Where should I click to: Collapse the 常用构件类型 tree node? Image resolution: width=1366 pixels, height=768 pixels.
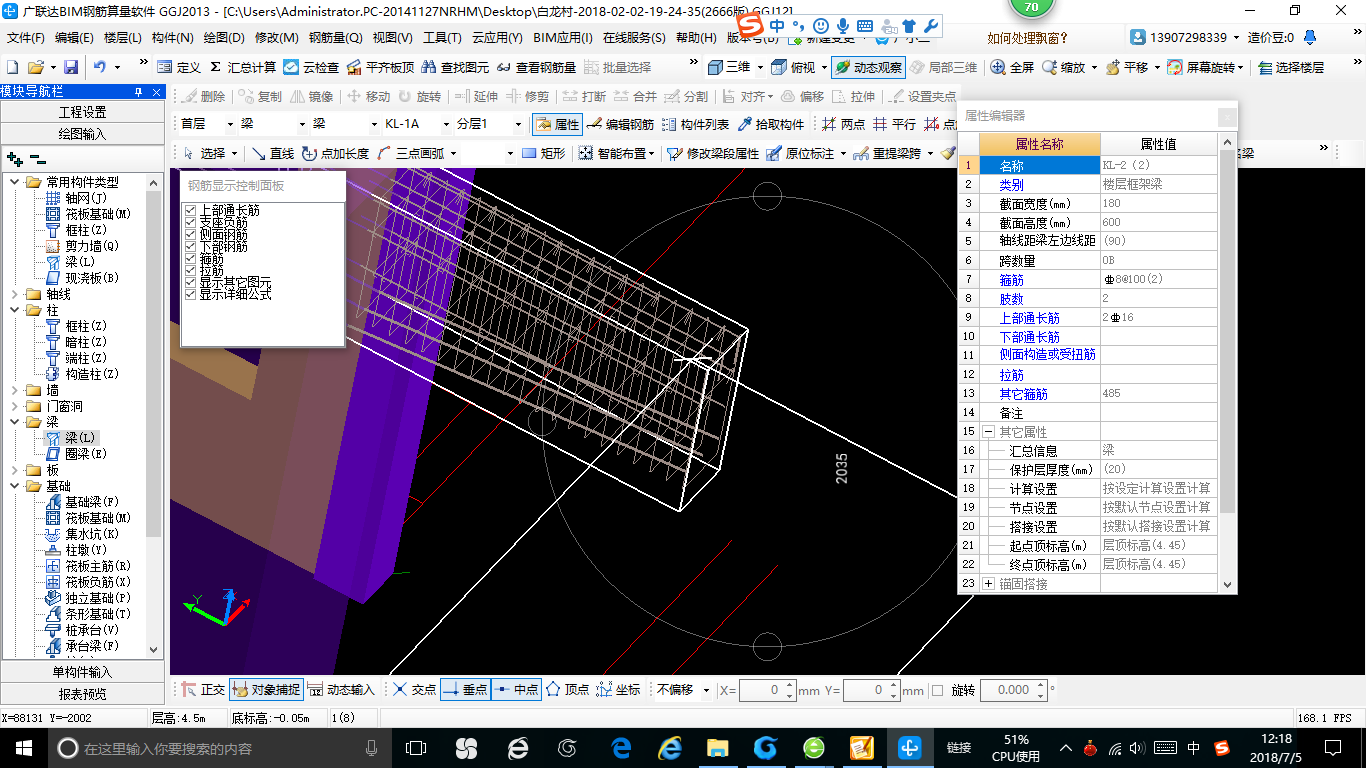point(14,182)
